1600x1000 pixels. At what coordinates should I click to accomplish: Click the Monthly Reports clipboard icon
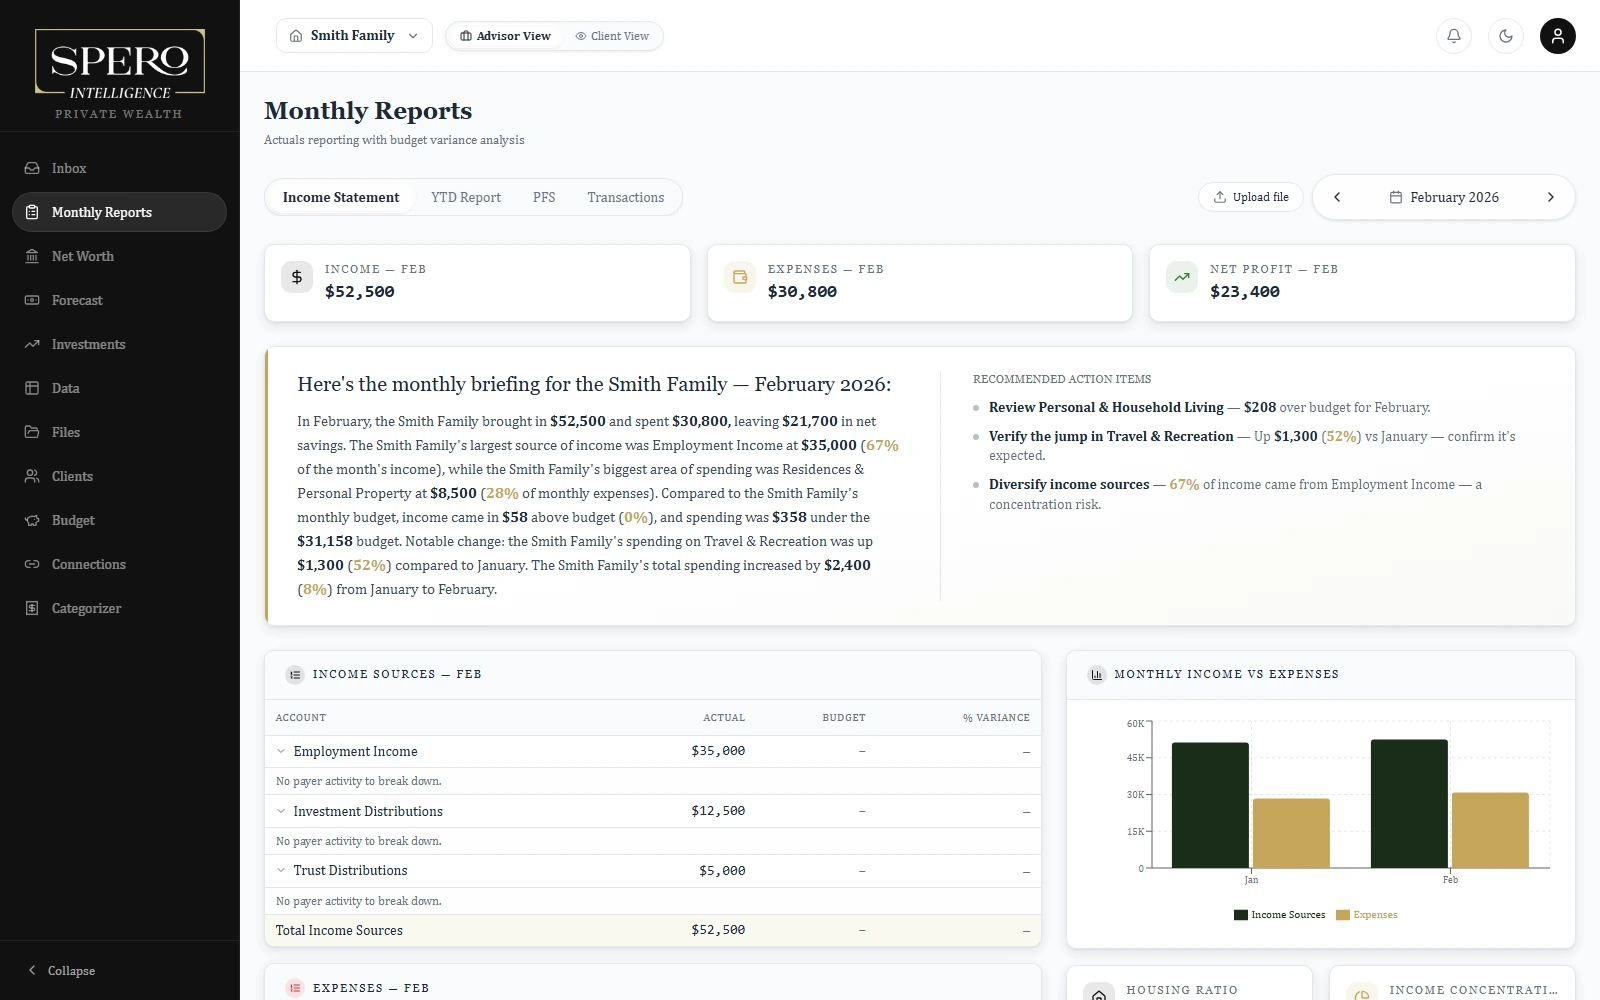(x=32, y=212)
